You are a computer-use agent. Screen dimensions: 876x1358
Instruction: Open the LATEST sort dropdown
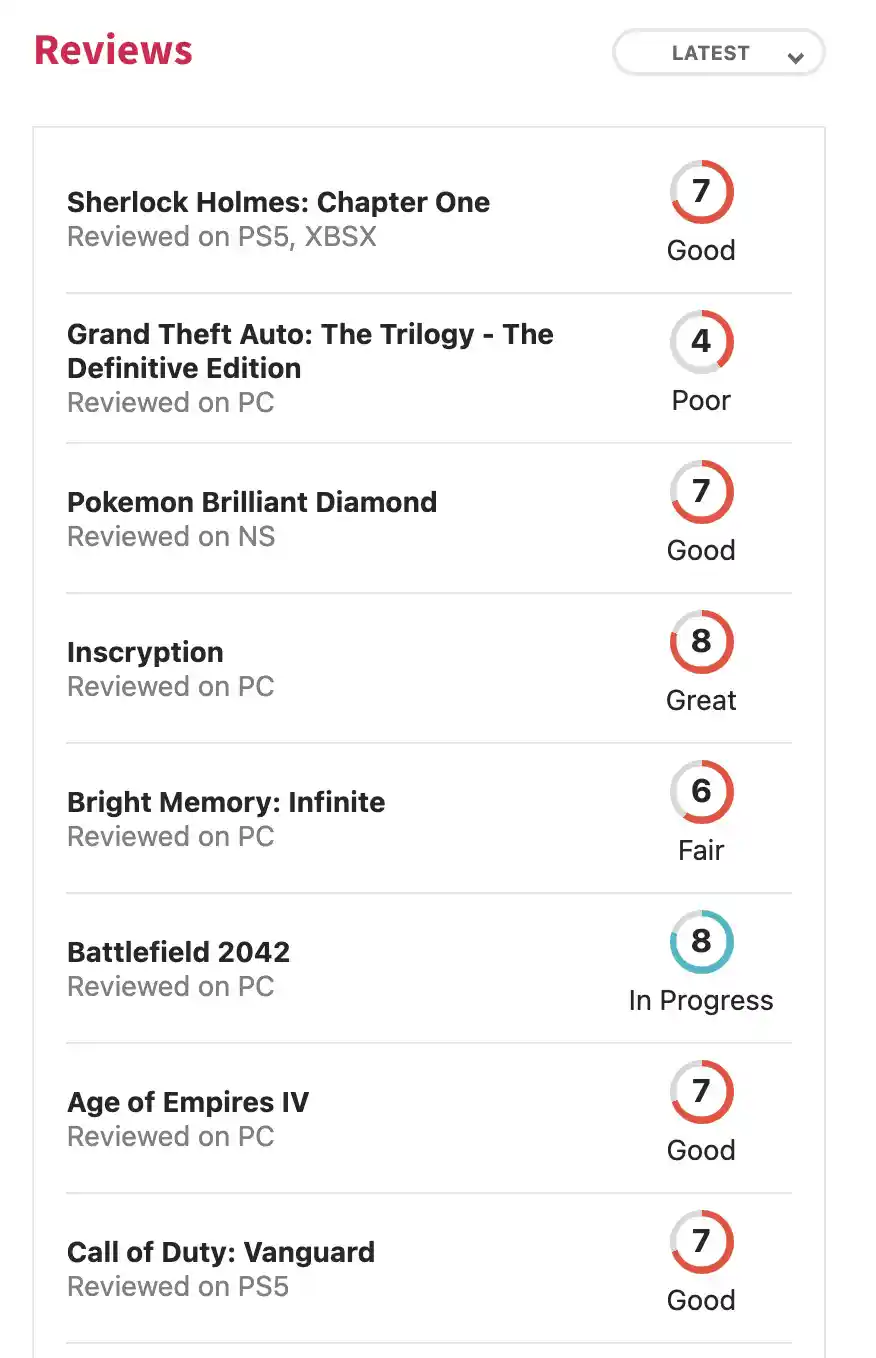719,53
